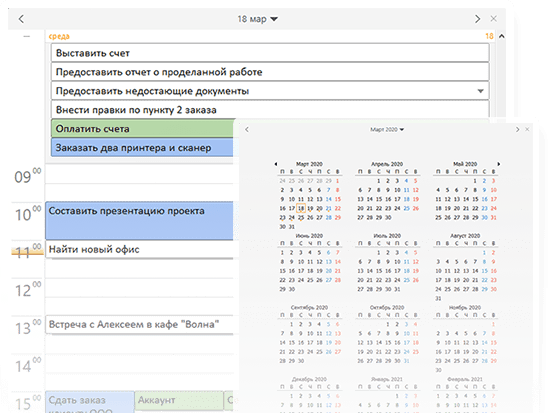
Task: Open event Найти новый офис
Action: click(x=140, y=249)
